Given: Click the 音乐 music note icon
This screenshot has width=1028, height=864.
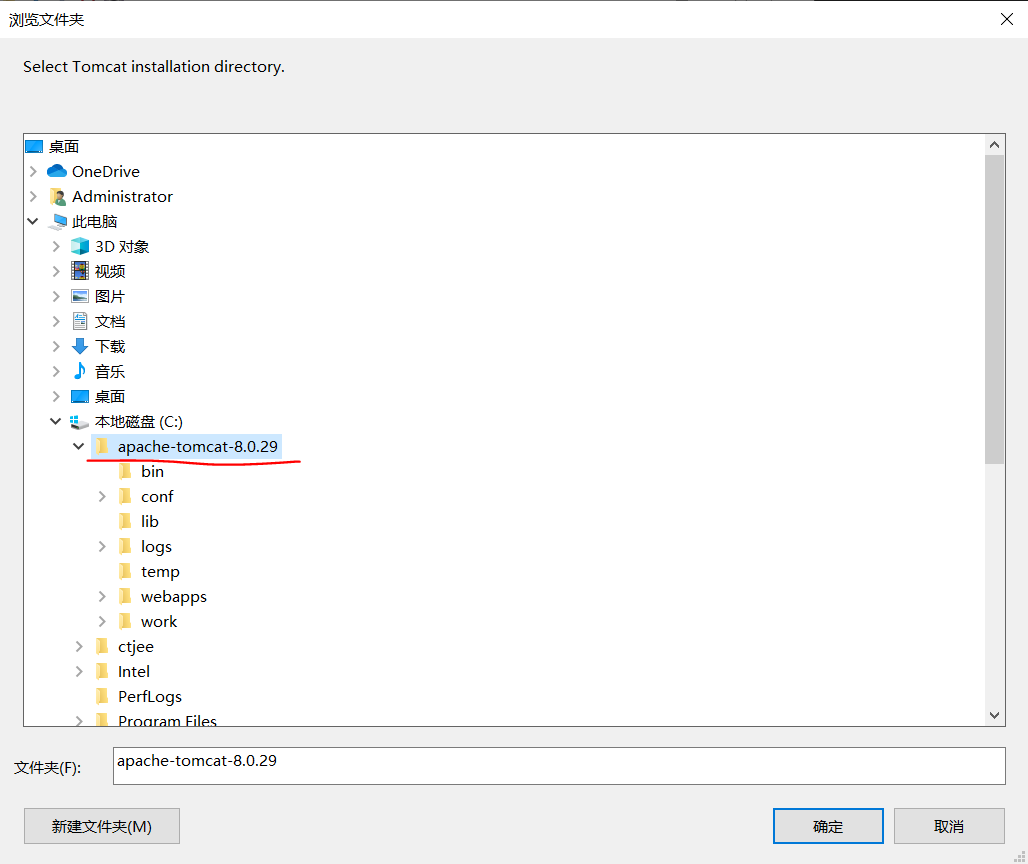Looking at the screenshot, I should point(80,371).
